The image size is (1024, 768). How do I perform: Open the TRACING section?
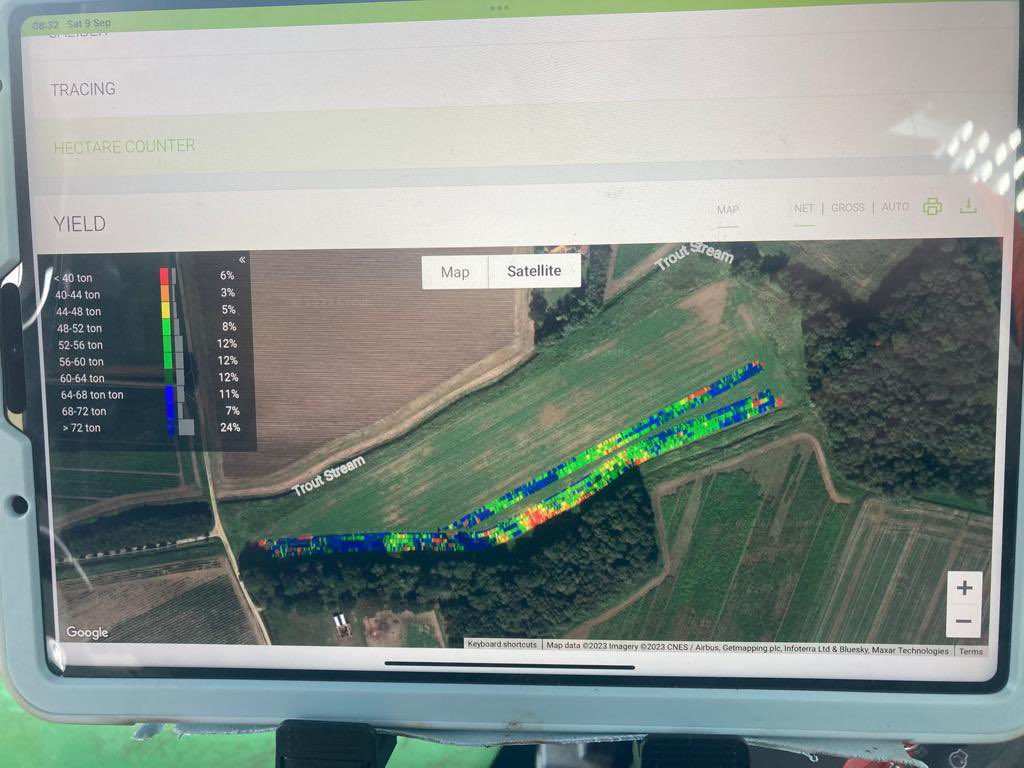[x=83, y=89]
